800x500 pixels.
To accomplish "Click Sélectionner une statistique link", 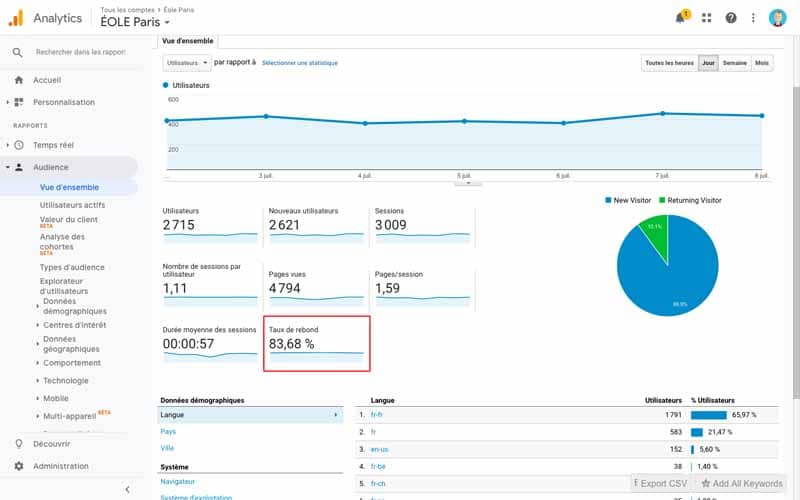I will tap(299, 63).
